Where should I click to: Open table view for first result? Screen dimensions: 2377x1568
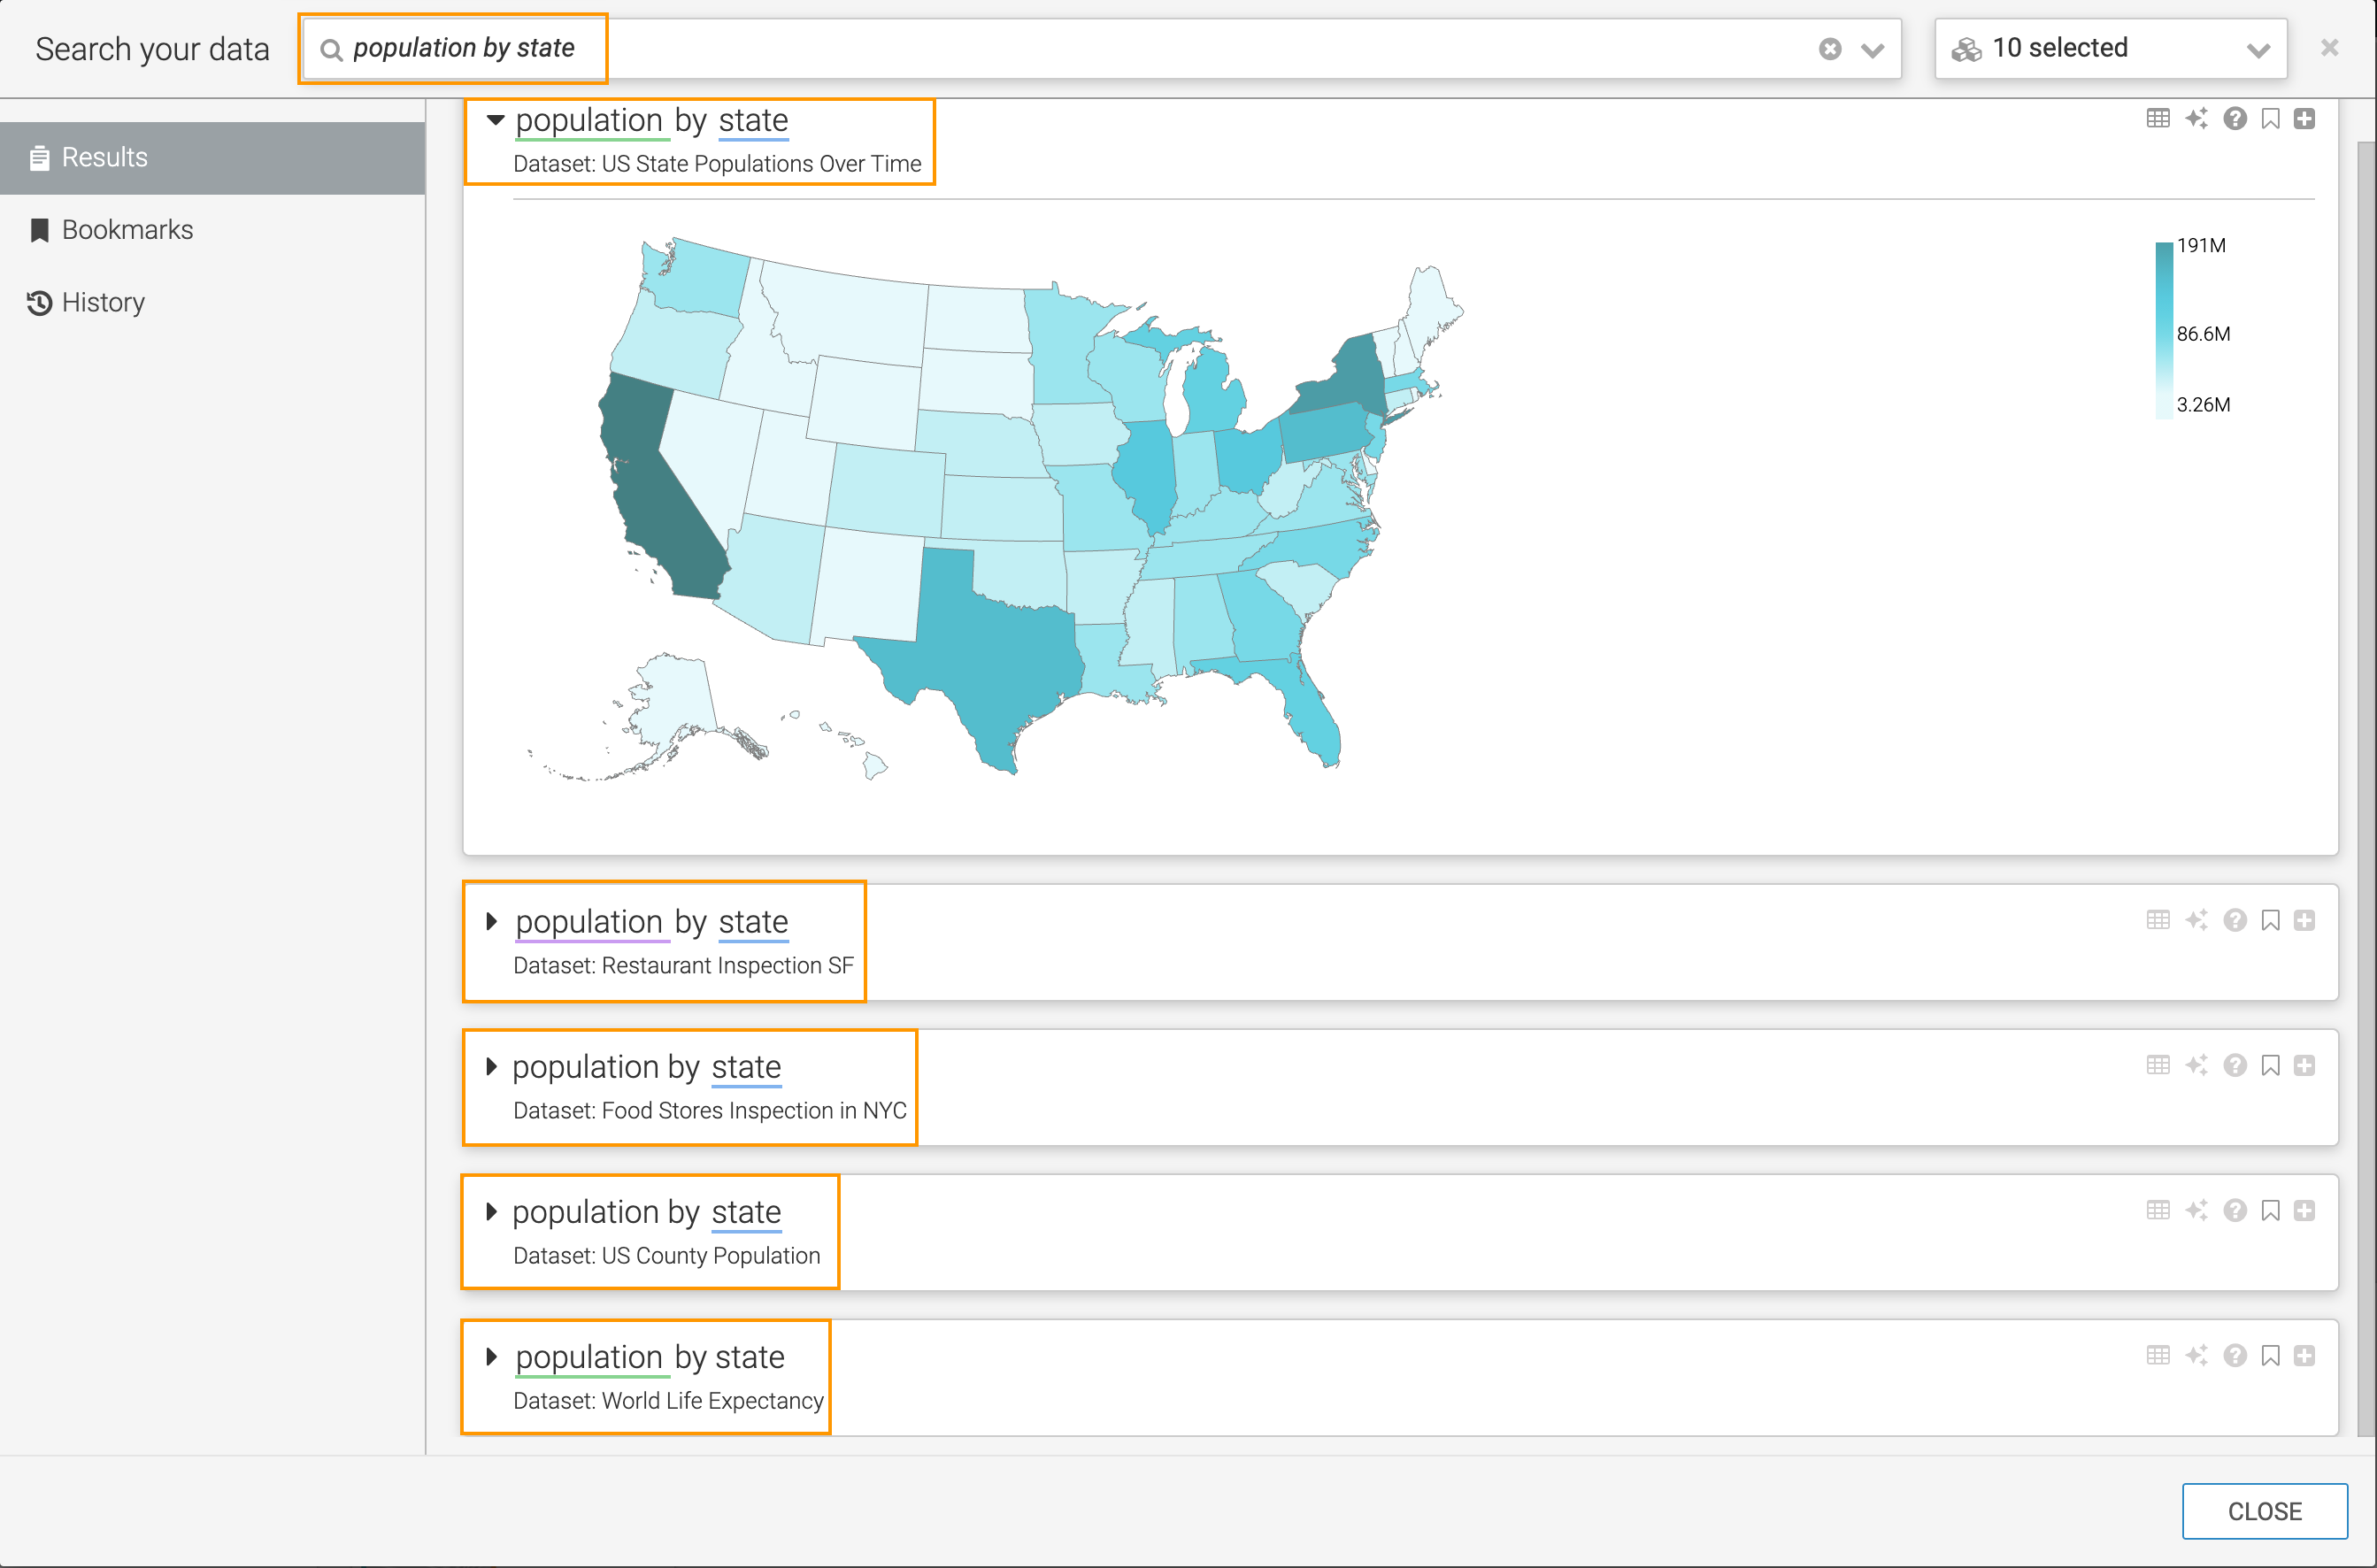2157,119
